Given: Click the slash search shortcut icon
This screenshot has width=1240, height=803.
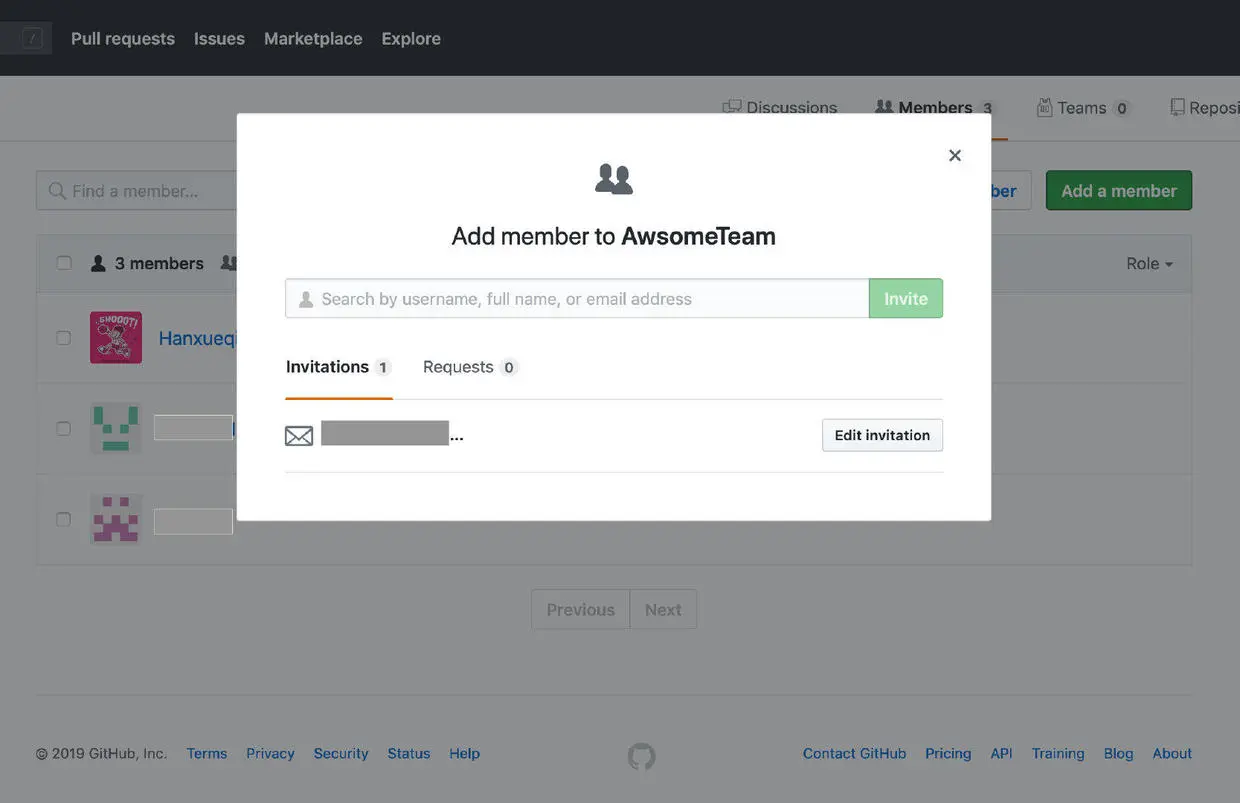Looking at the screenshot, I should click(32, 38).
